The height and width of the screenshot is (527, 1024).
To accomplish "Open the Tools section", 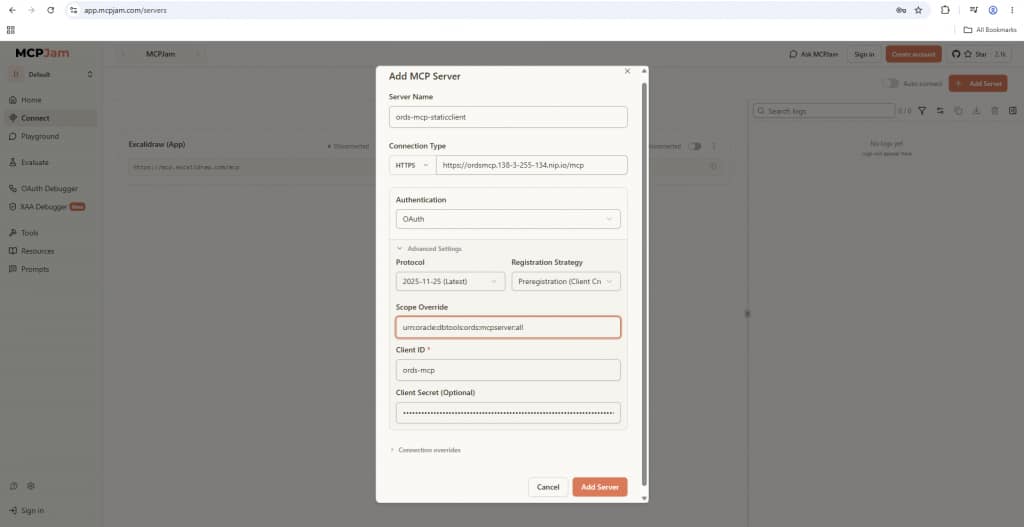I will [x=29, y=233].
